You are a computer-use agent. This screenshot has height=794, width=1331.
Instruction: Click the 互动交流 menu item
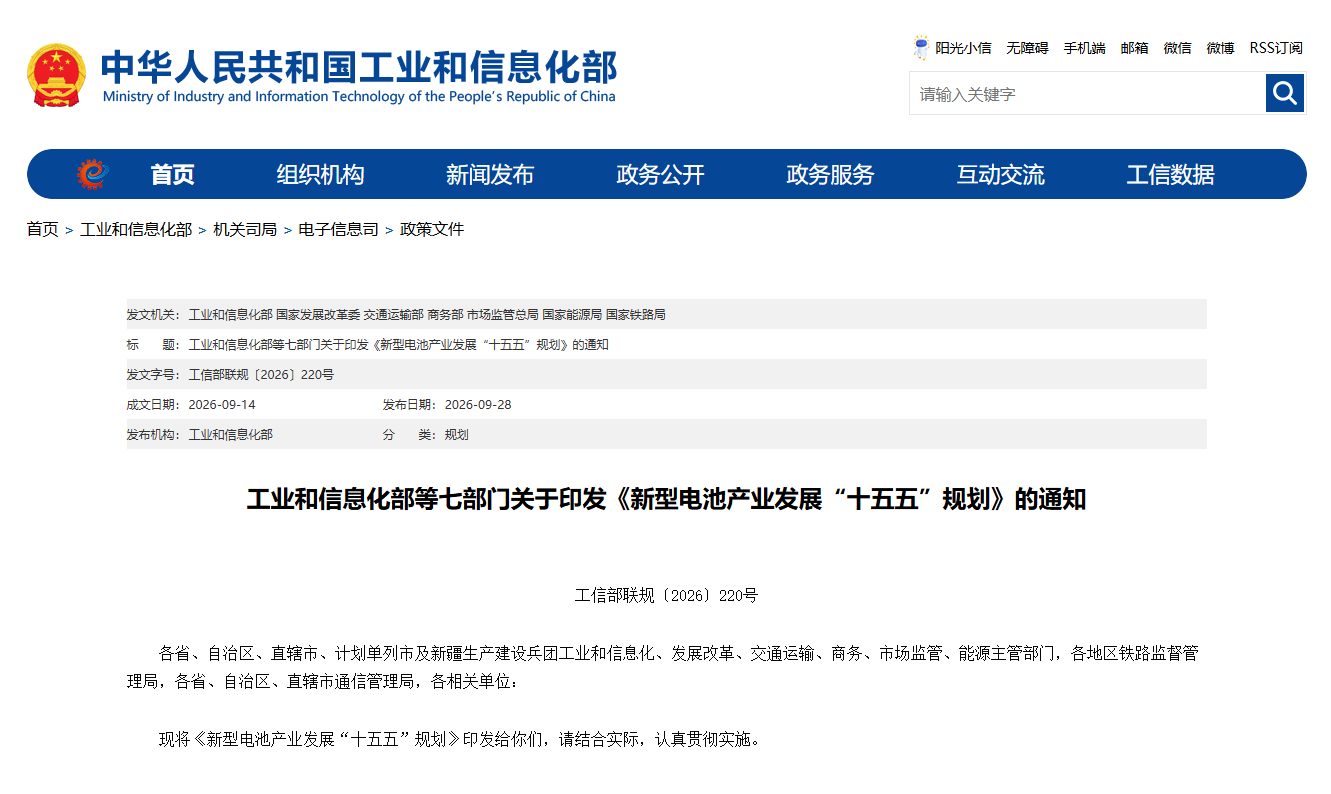[x=1000, y=175]
